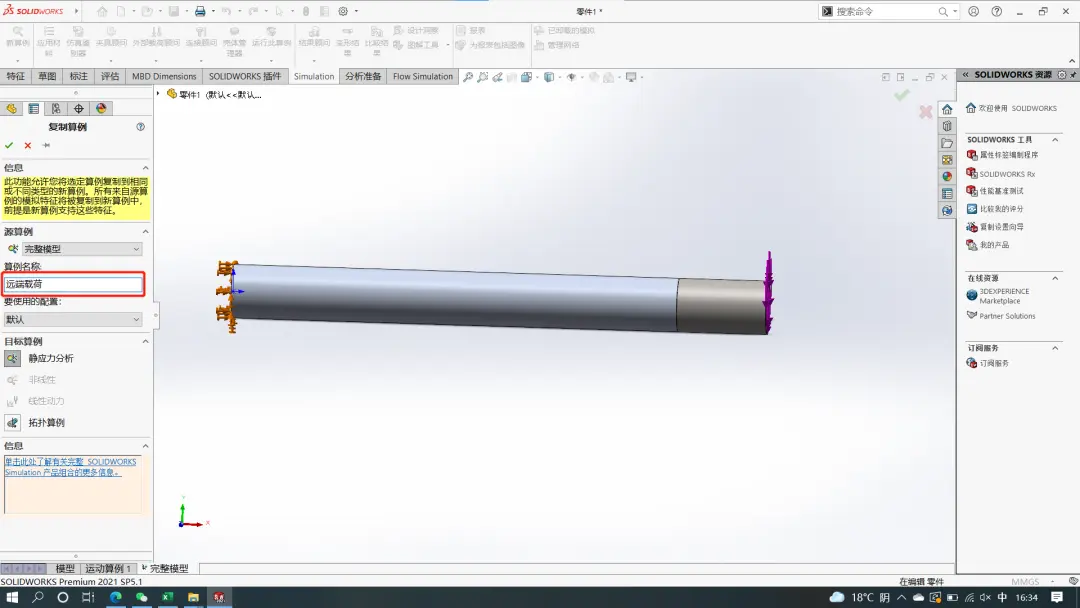
Task: Expand the 零件1 flyout tree arrow
Action: point(158,94)
